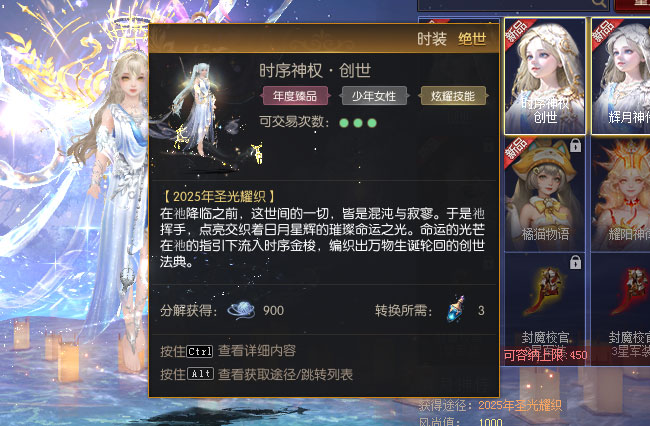650x426 pixels.
Task: Click the lock icon on 封魔校官 card
Action: coord(575,262)
